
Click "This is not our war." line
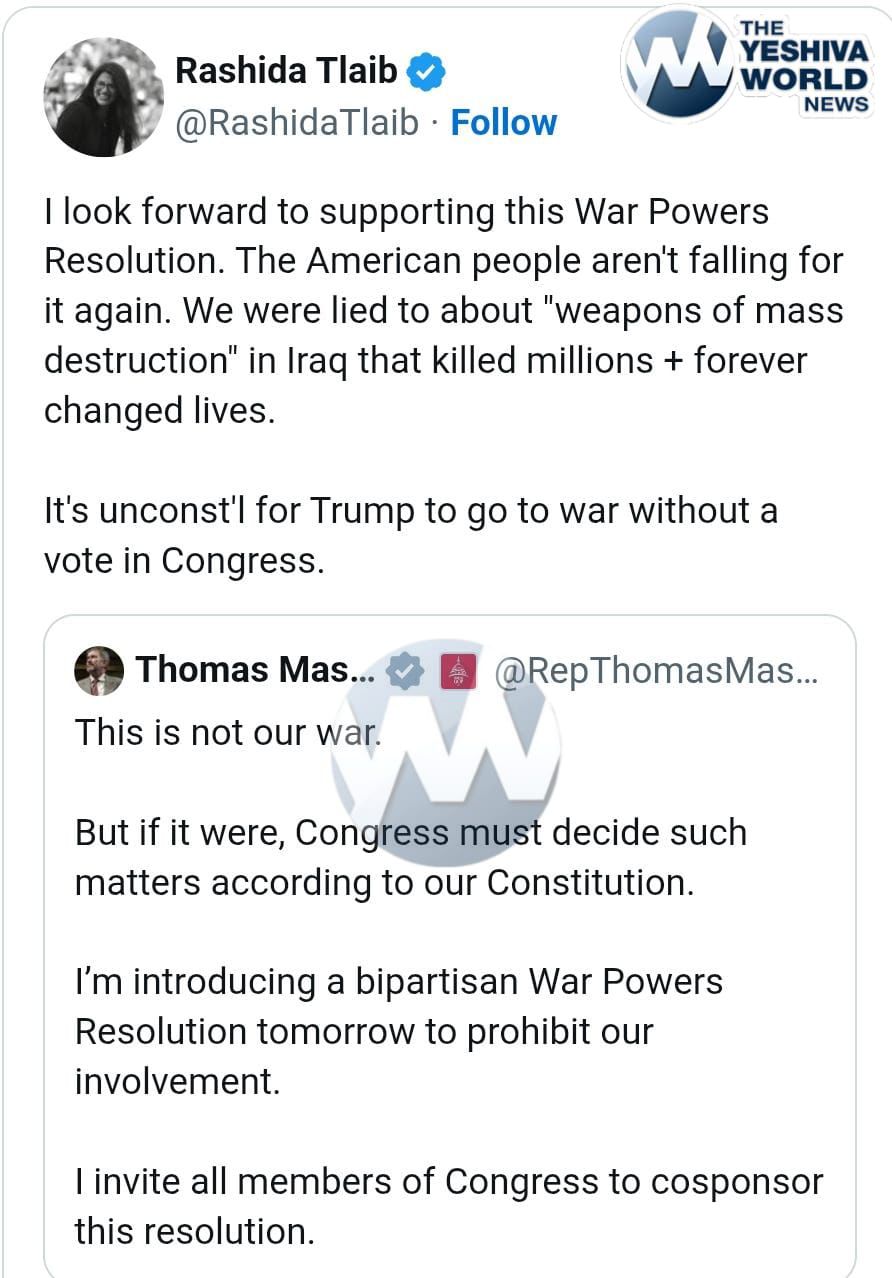[228, 731]
